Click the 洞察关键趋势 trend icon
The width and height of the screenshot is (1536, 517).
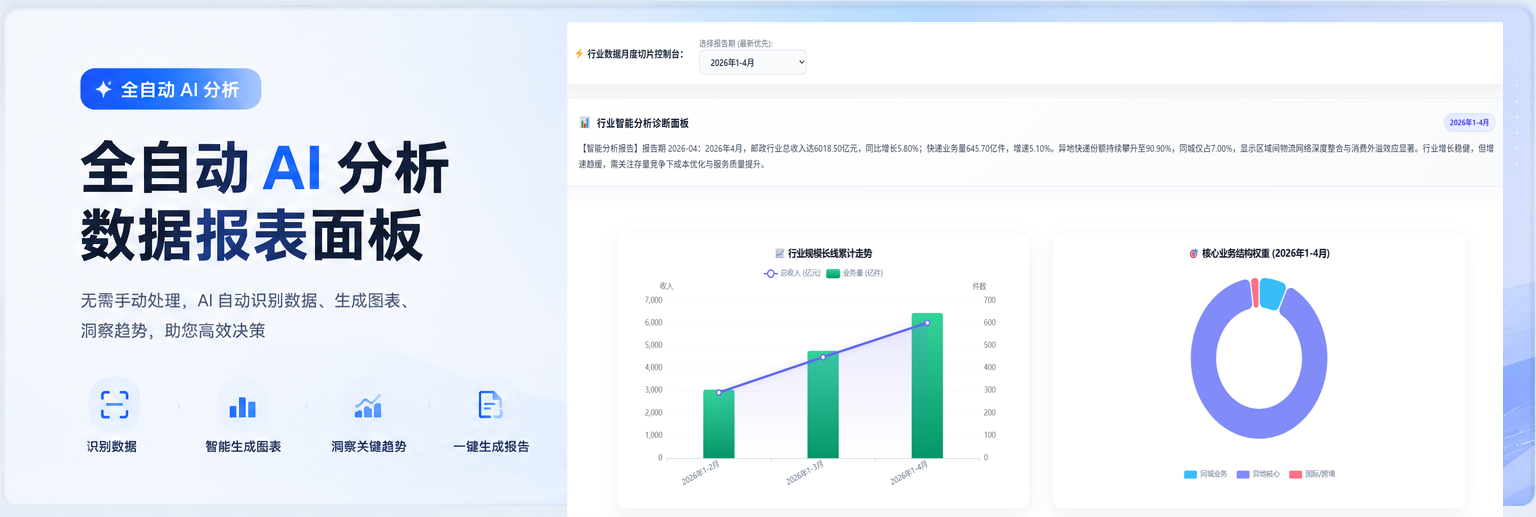point(368,404)
